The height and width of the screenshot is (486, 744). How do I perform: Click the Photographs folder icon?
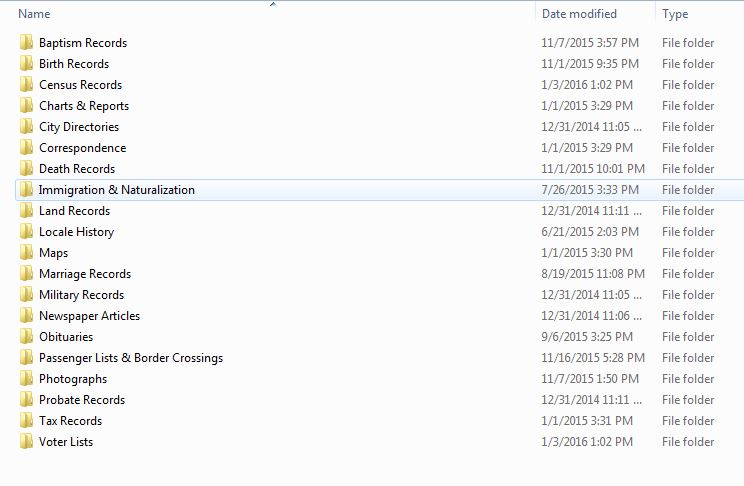[27, 379]
